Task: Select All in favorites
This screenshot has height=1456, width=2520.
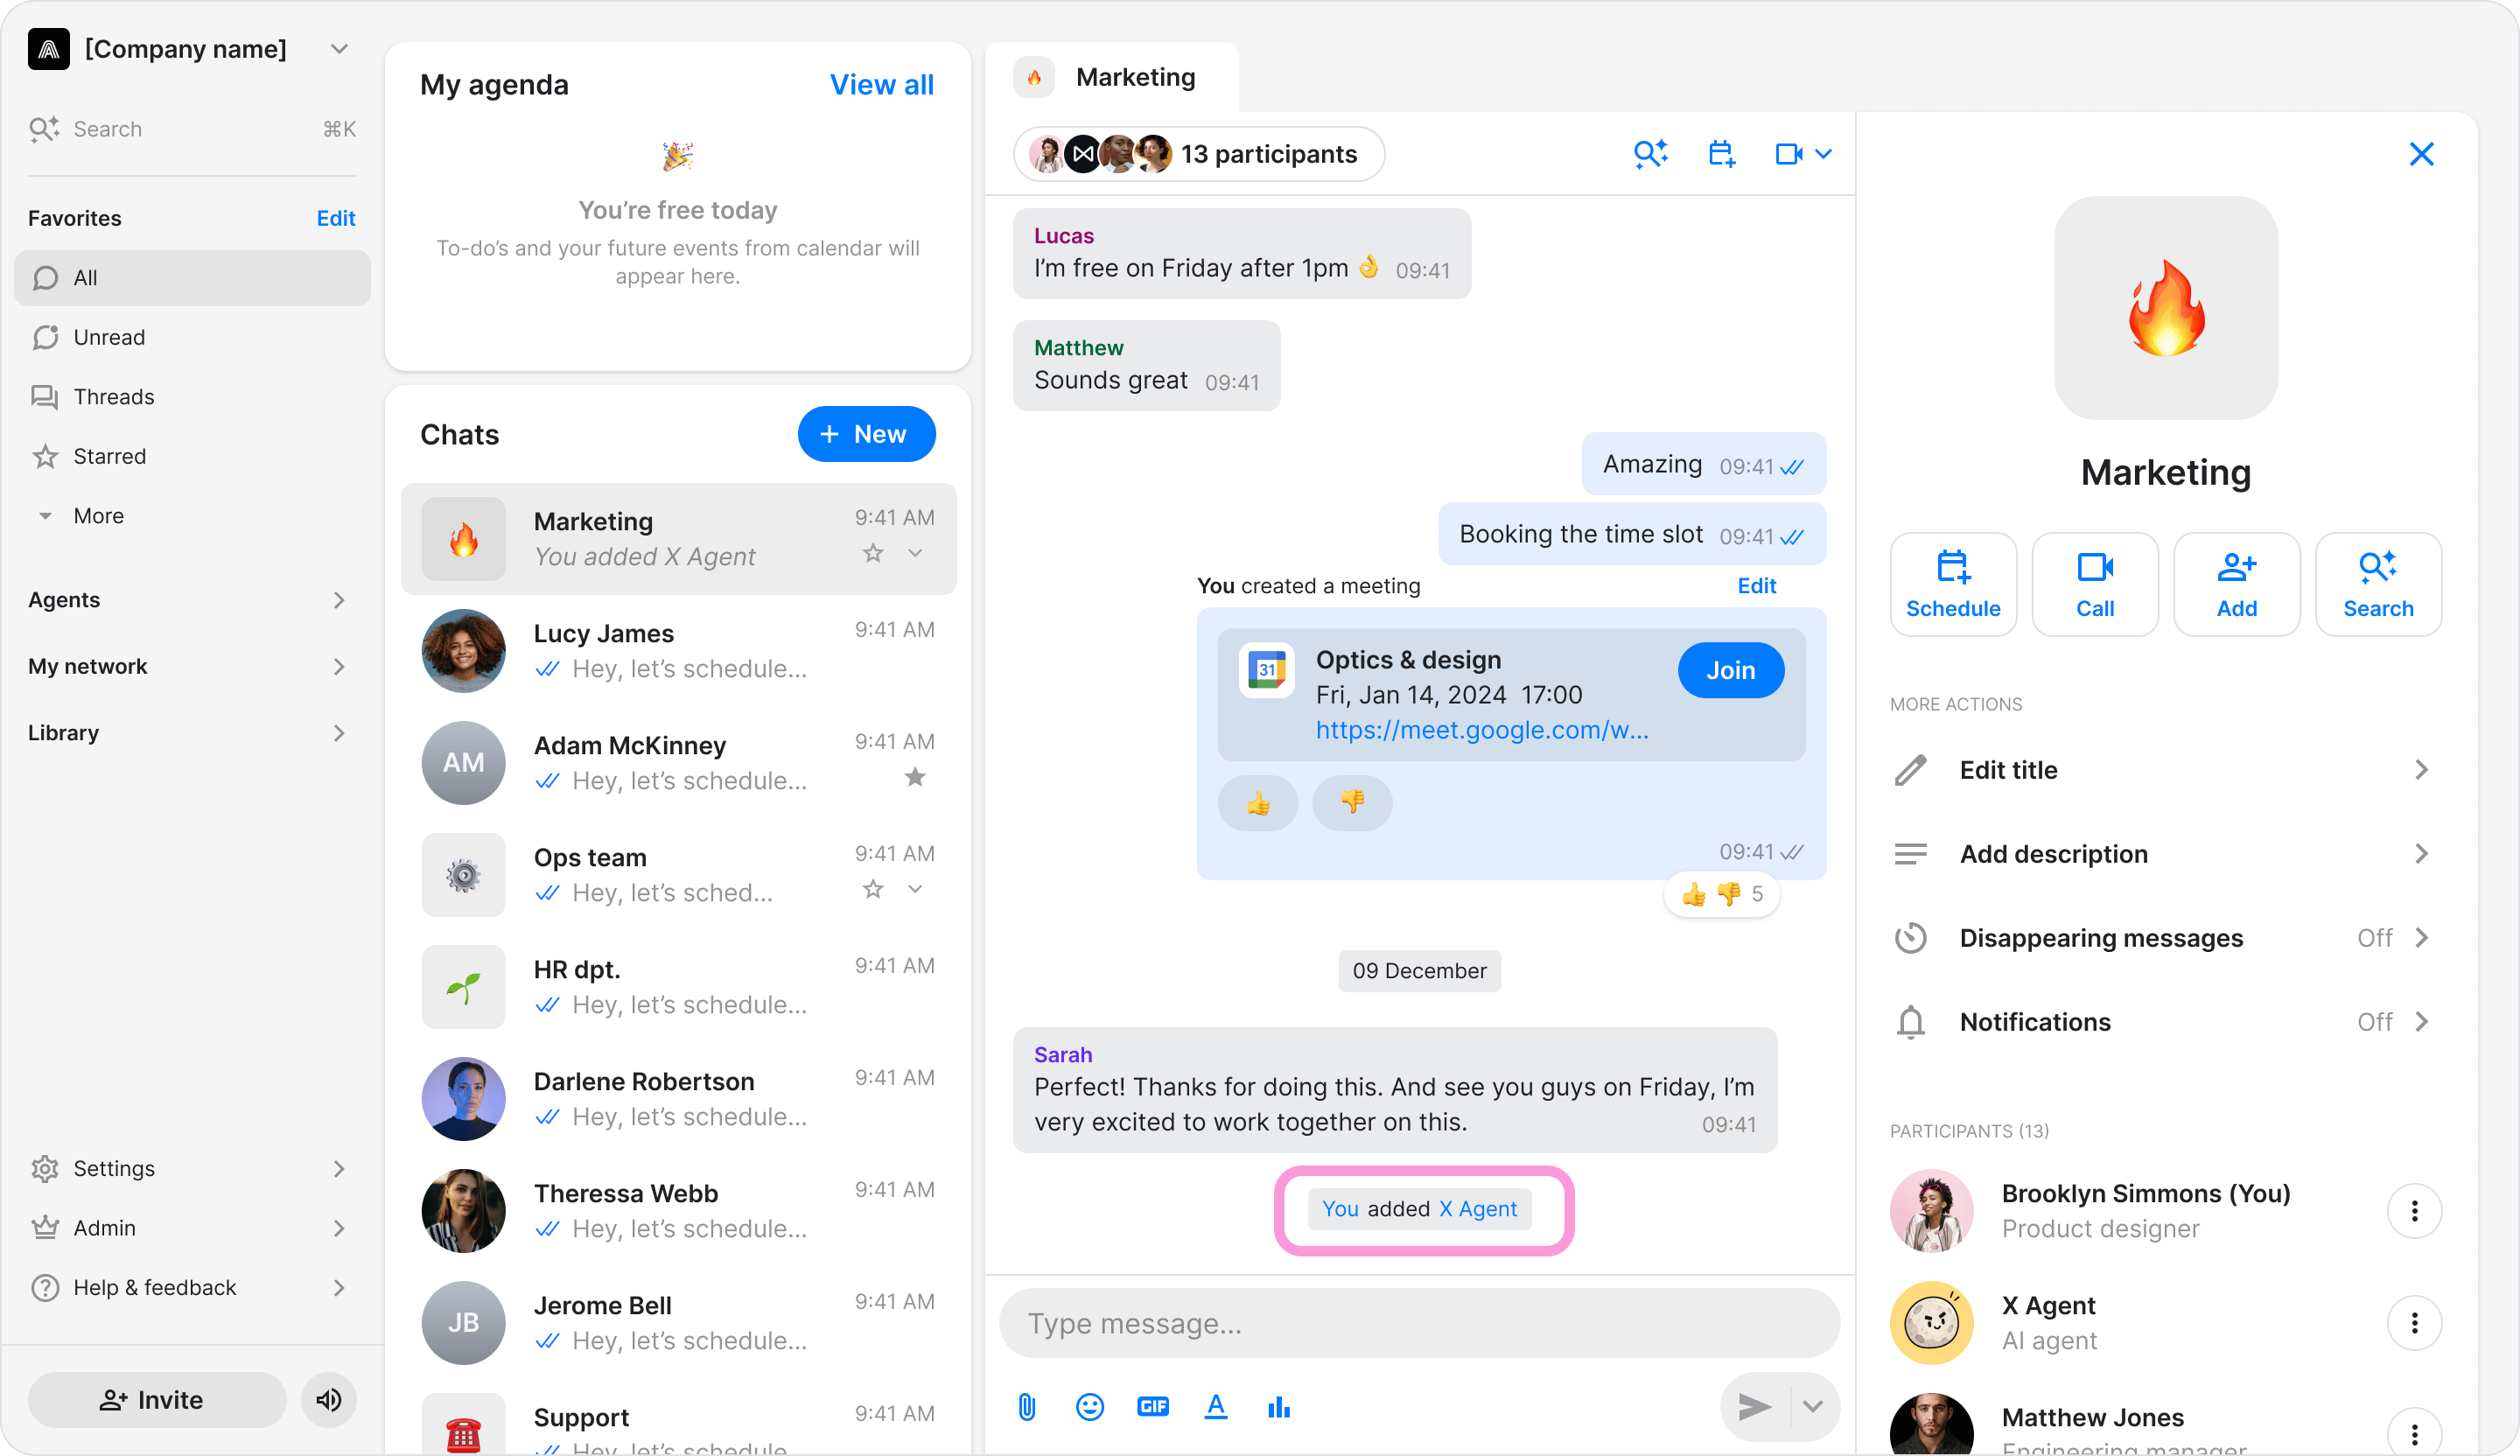Action: (x=192, y=278)
